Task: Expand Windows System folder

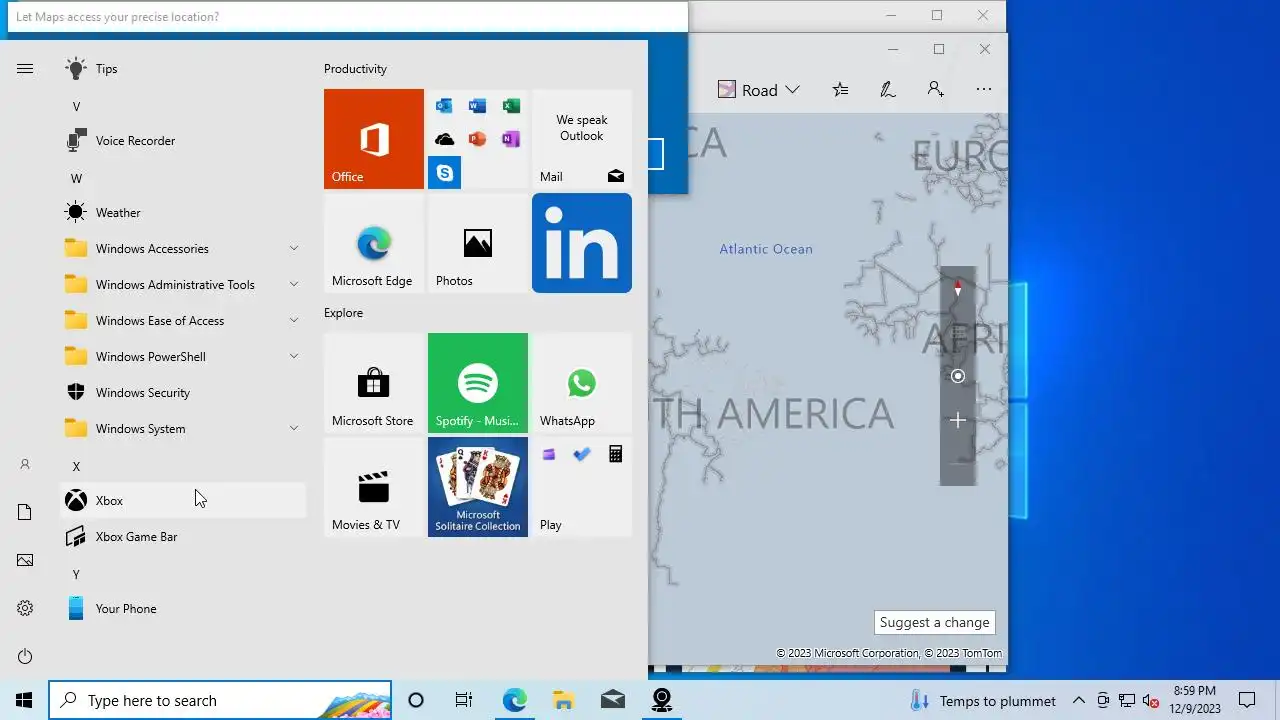Action: pyautogui.click(x=183, y=429)
